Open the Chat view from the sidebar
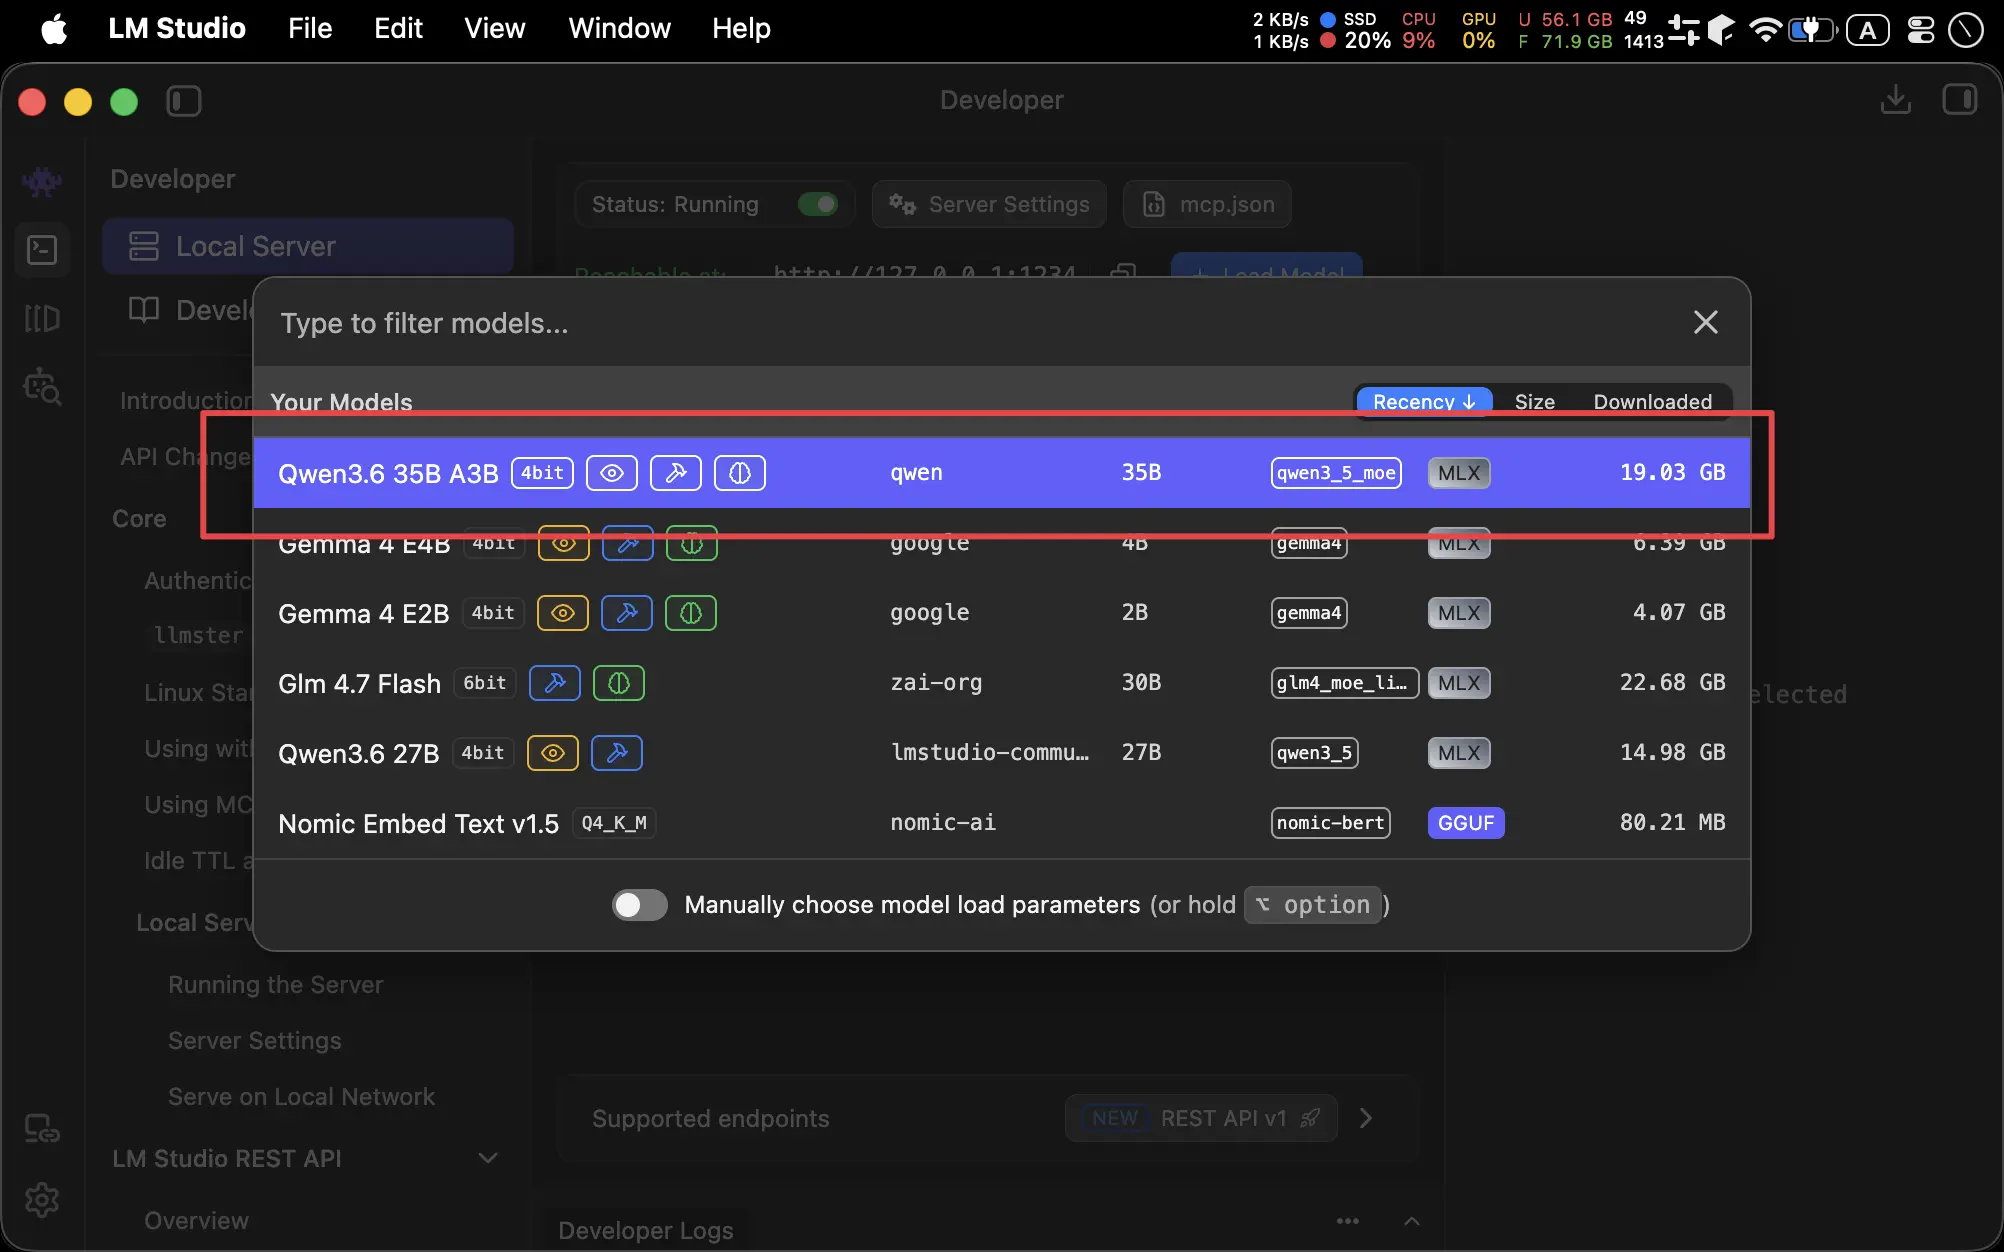 pyautogui.click(x=42, y=182)
